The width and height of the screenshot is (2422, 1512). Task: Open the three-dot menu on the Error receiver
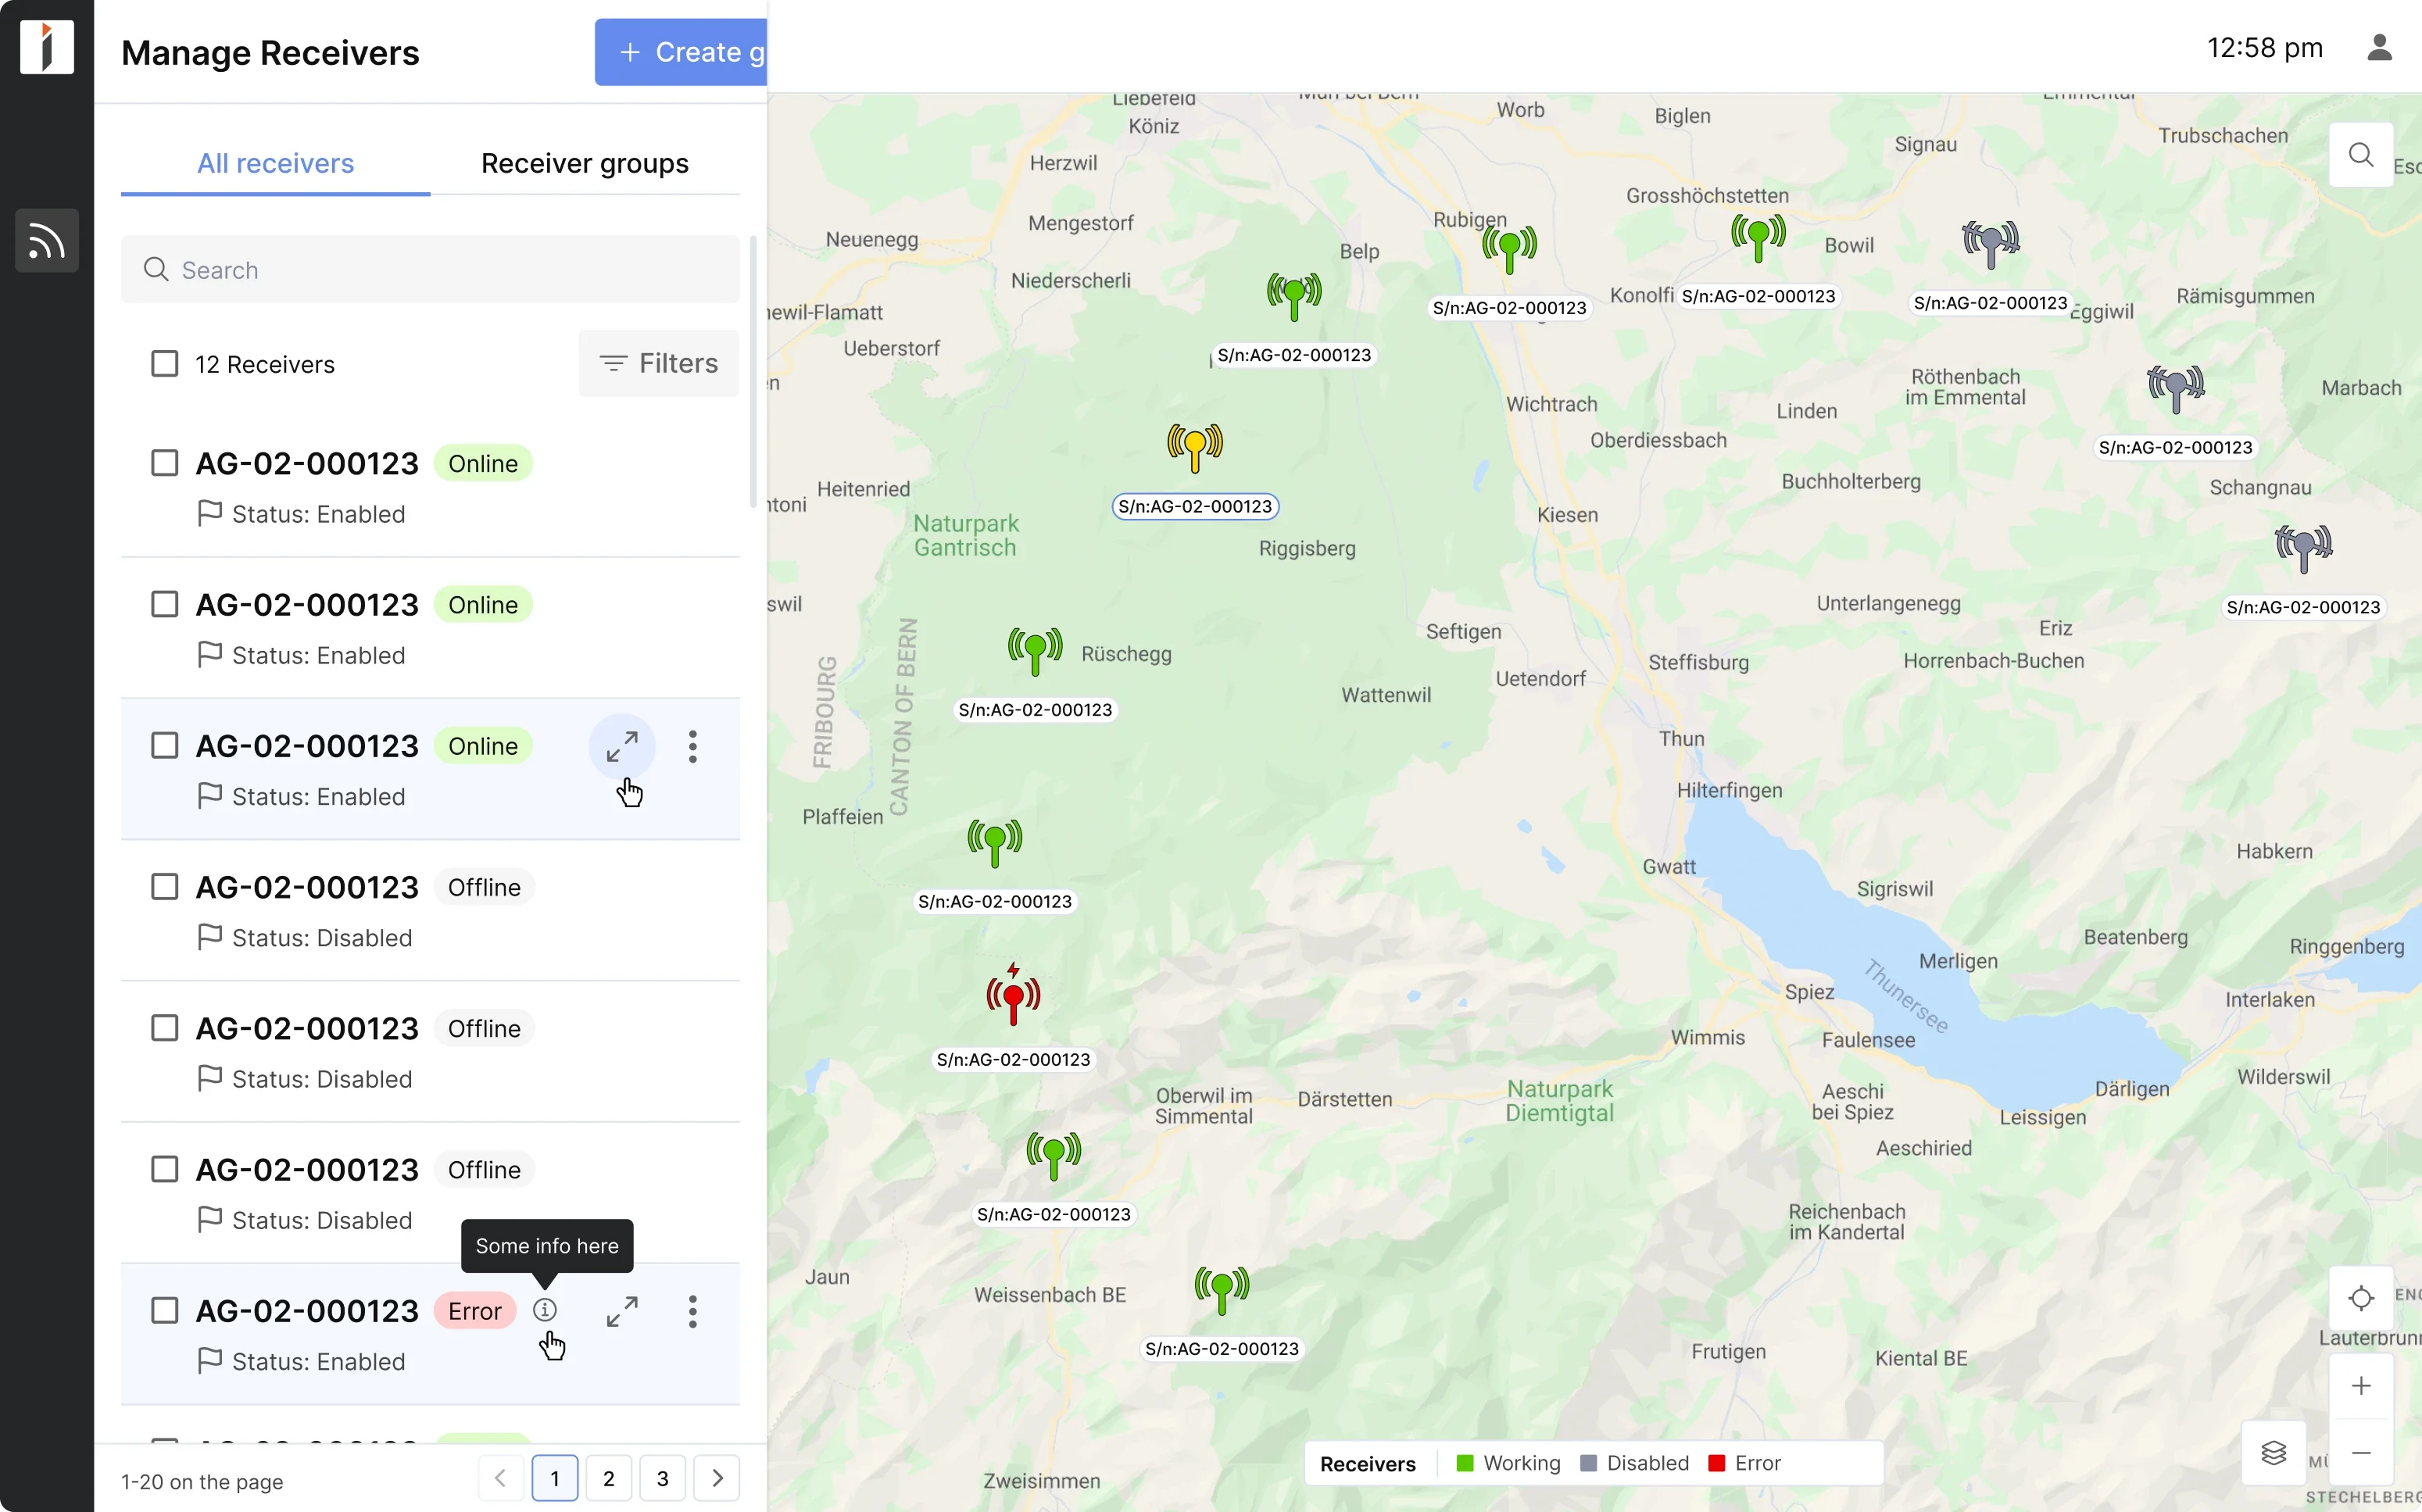692,1311
